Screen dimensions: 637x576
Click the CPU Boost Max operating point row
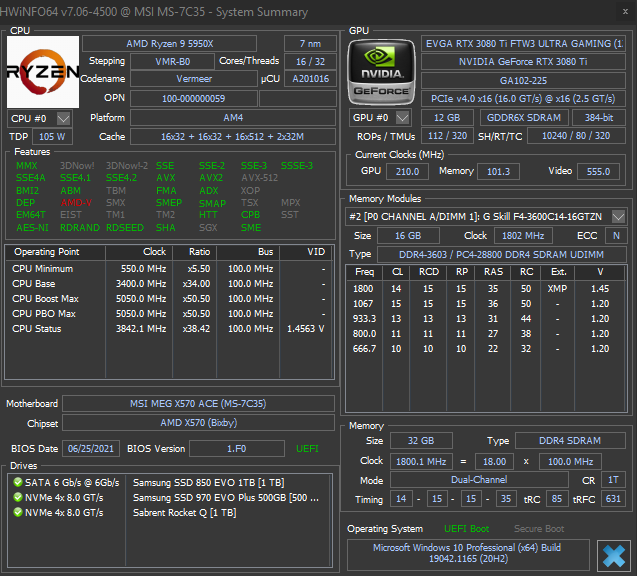[x=169, y=299]
